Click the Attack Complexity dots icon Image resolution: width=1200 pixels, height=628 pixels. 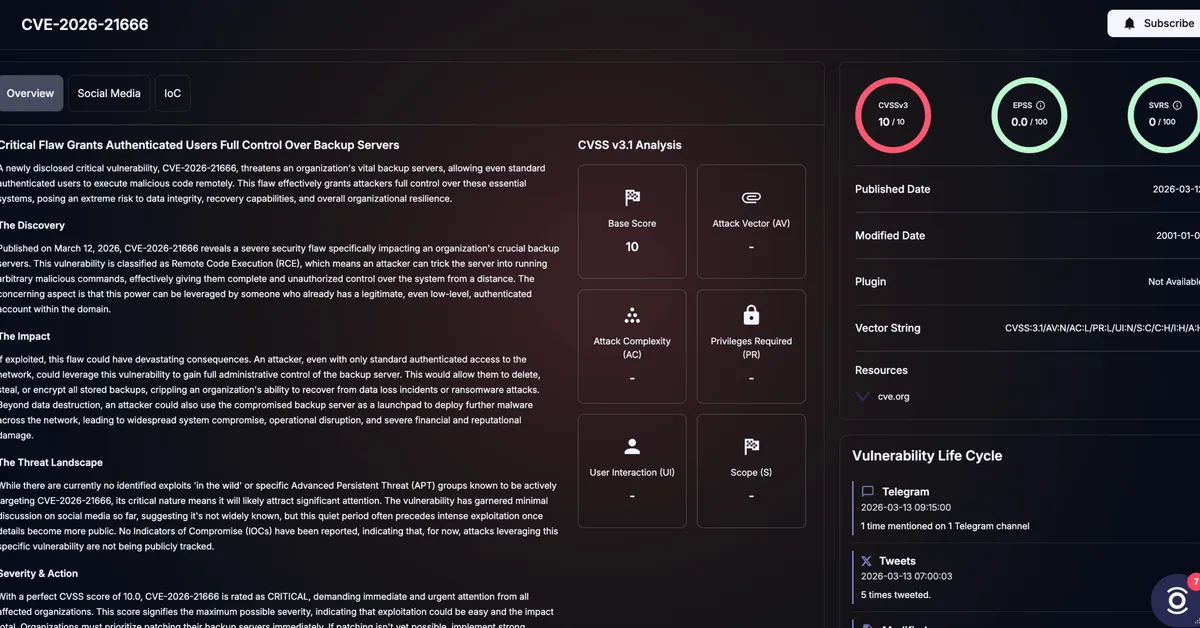click(632, 316)
